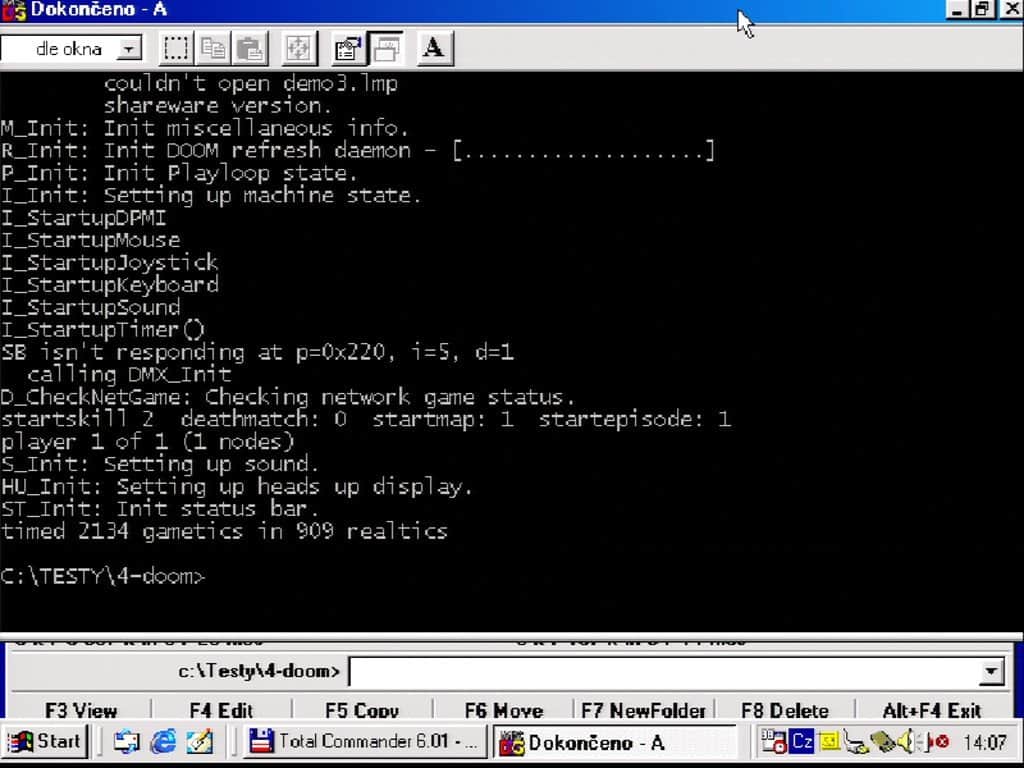Click F7 NewFolder in Total Commander
This screenshot has height=768, width=1024.
(643, 710)
